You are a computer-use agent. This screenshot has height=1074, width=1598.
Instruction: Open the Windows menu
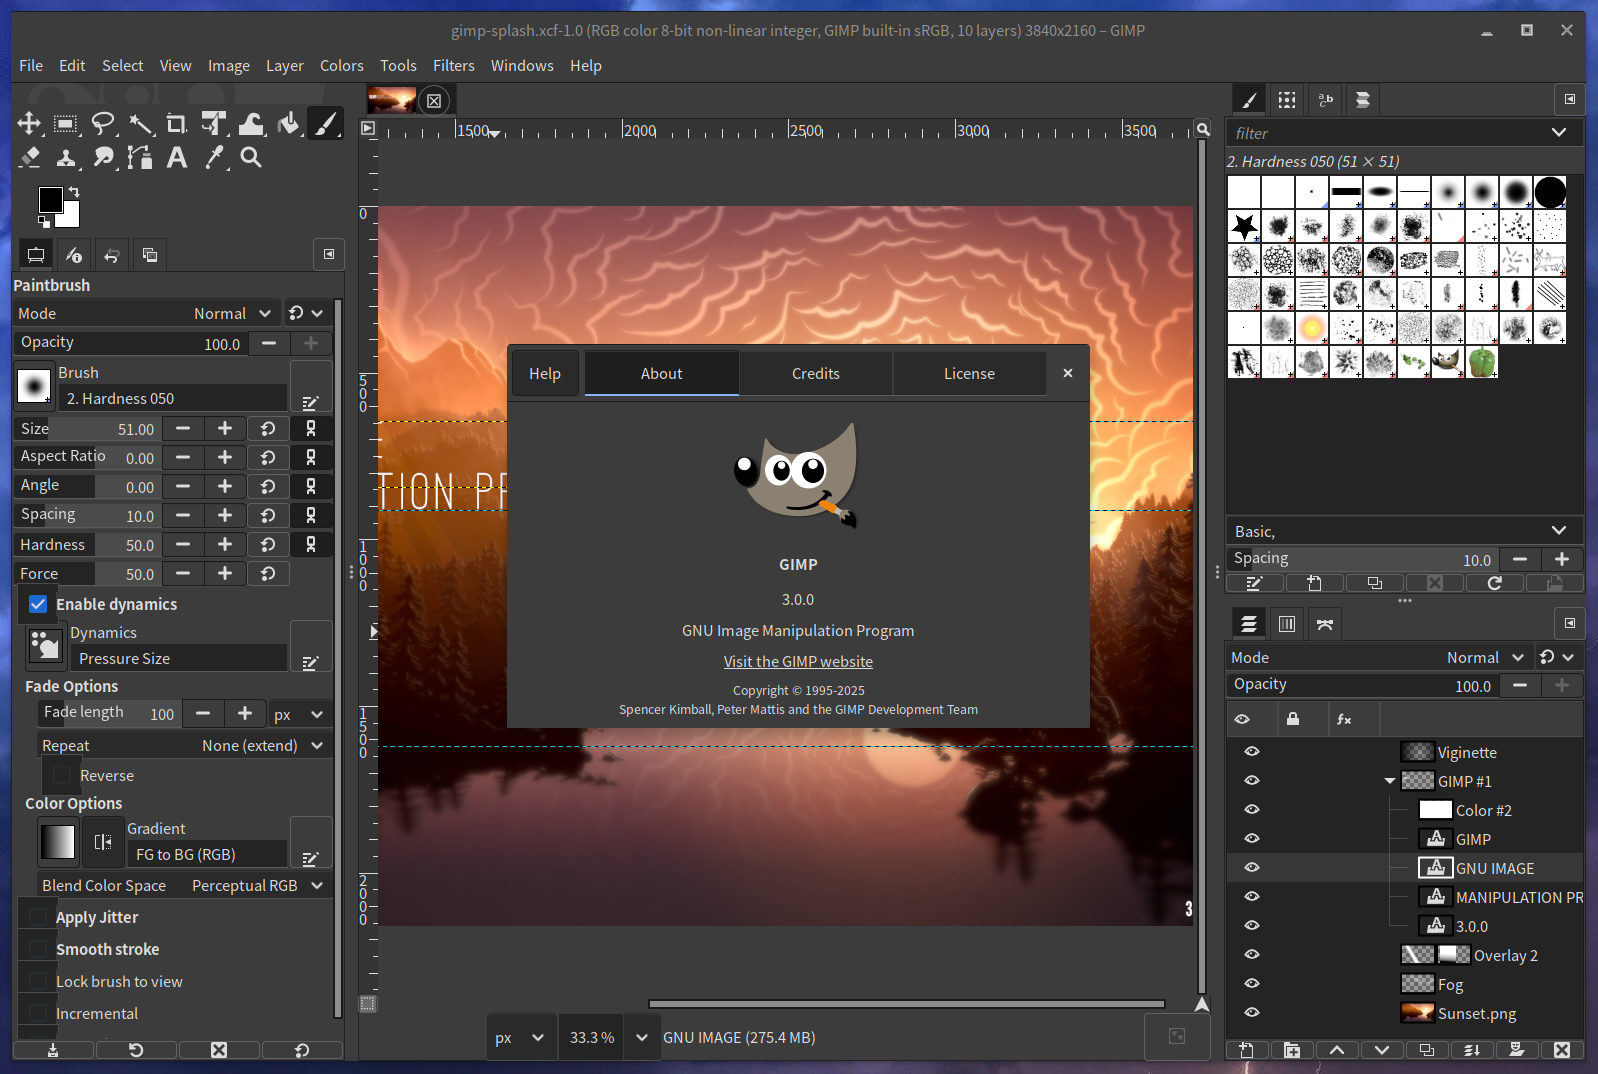pyautogui.click(x=522, y=65)
